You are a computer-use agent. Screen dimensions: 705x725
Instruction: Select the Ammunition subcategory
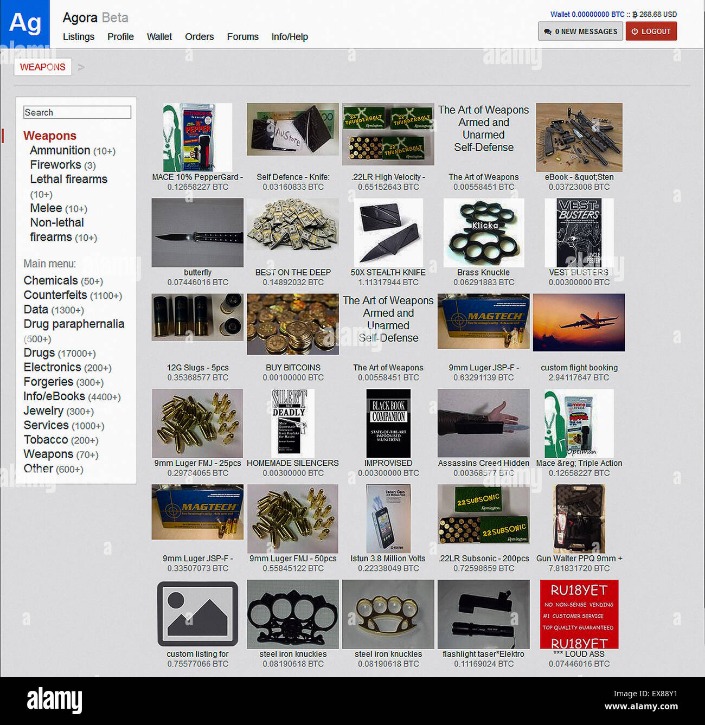pyautogui.click(x=73, y=151)
